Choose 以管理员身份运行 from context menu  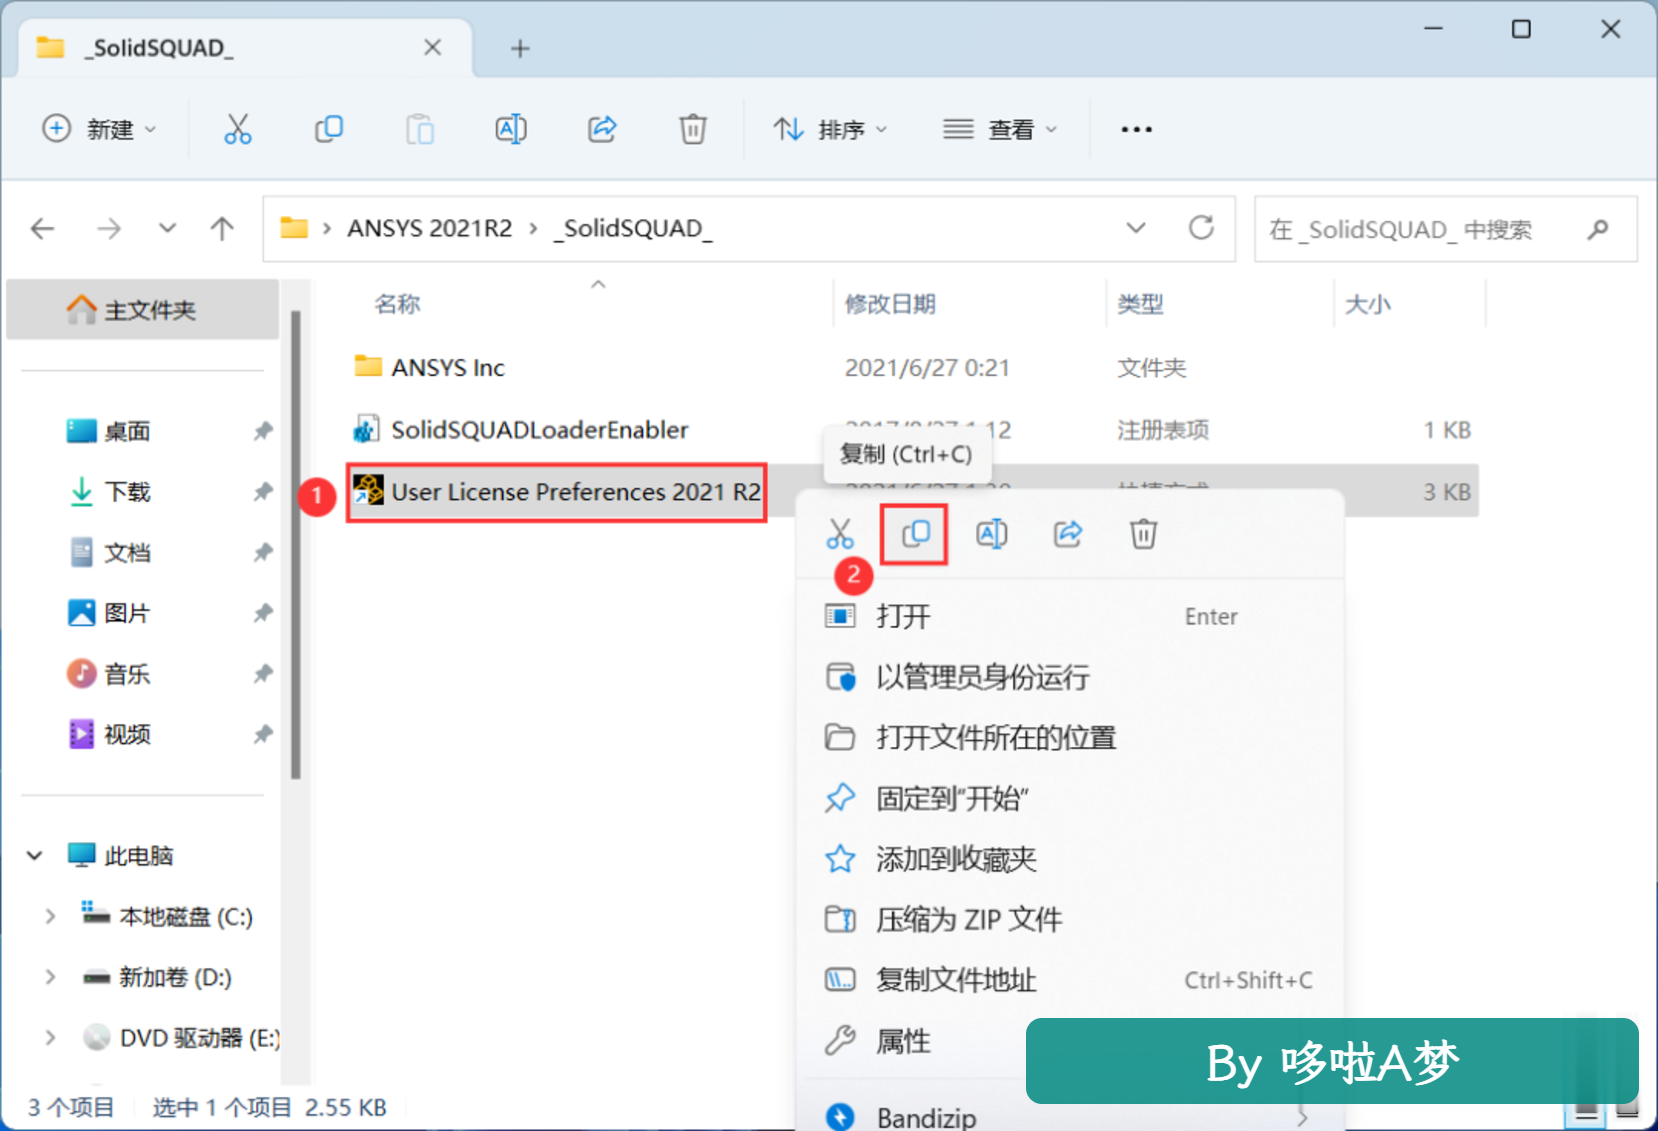pos(1069,677)
